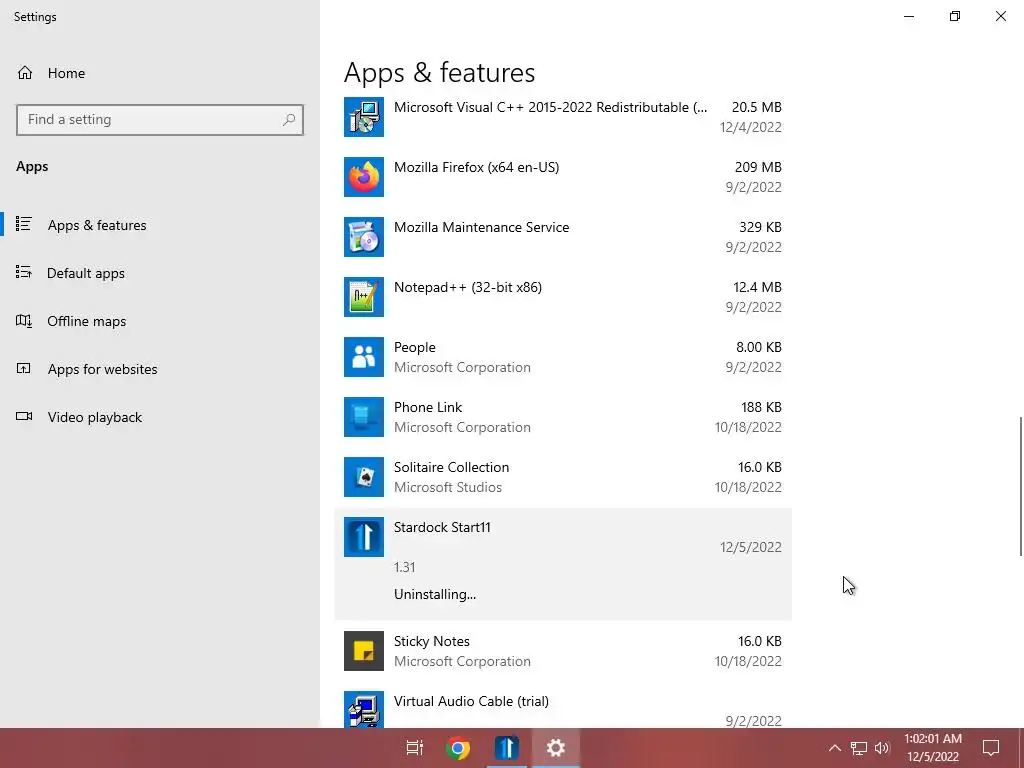
Task: Click the 1.31 version number
Action: 404,567
